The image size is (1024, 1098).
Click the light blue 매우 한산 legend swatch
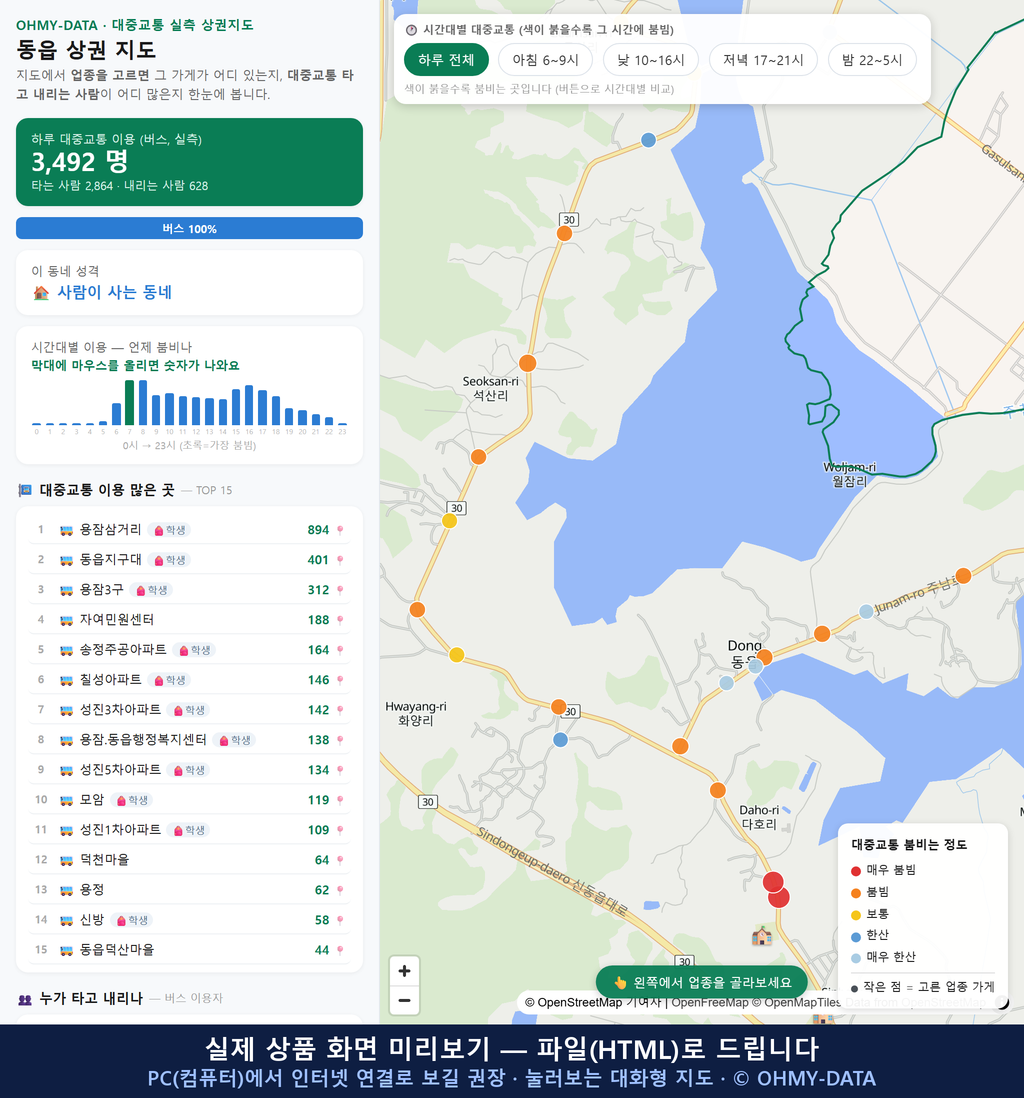point(855,958)
